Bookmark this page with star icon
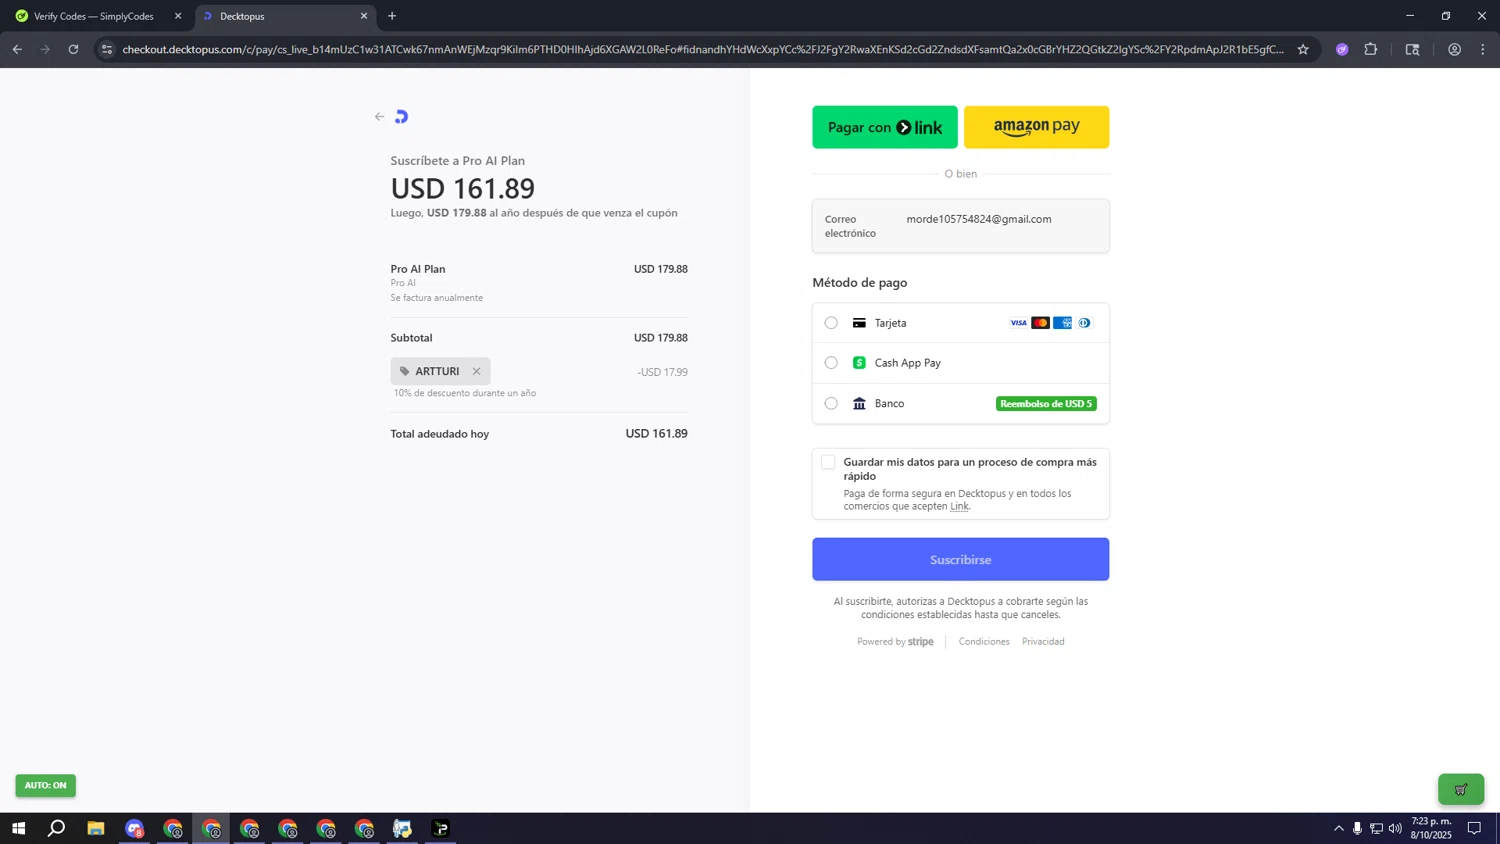Viewport: 1500px width, 844px height. (1303, 49)
